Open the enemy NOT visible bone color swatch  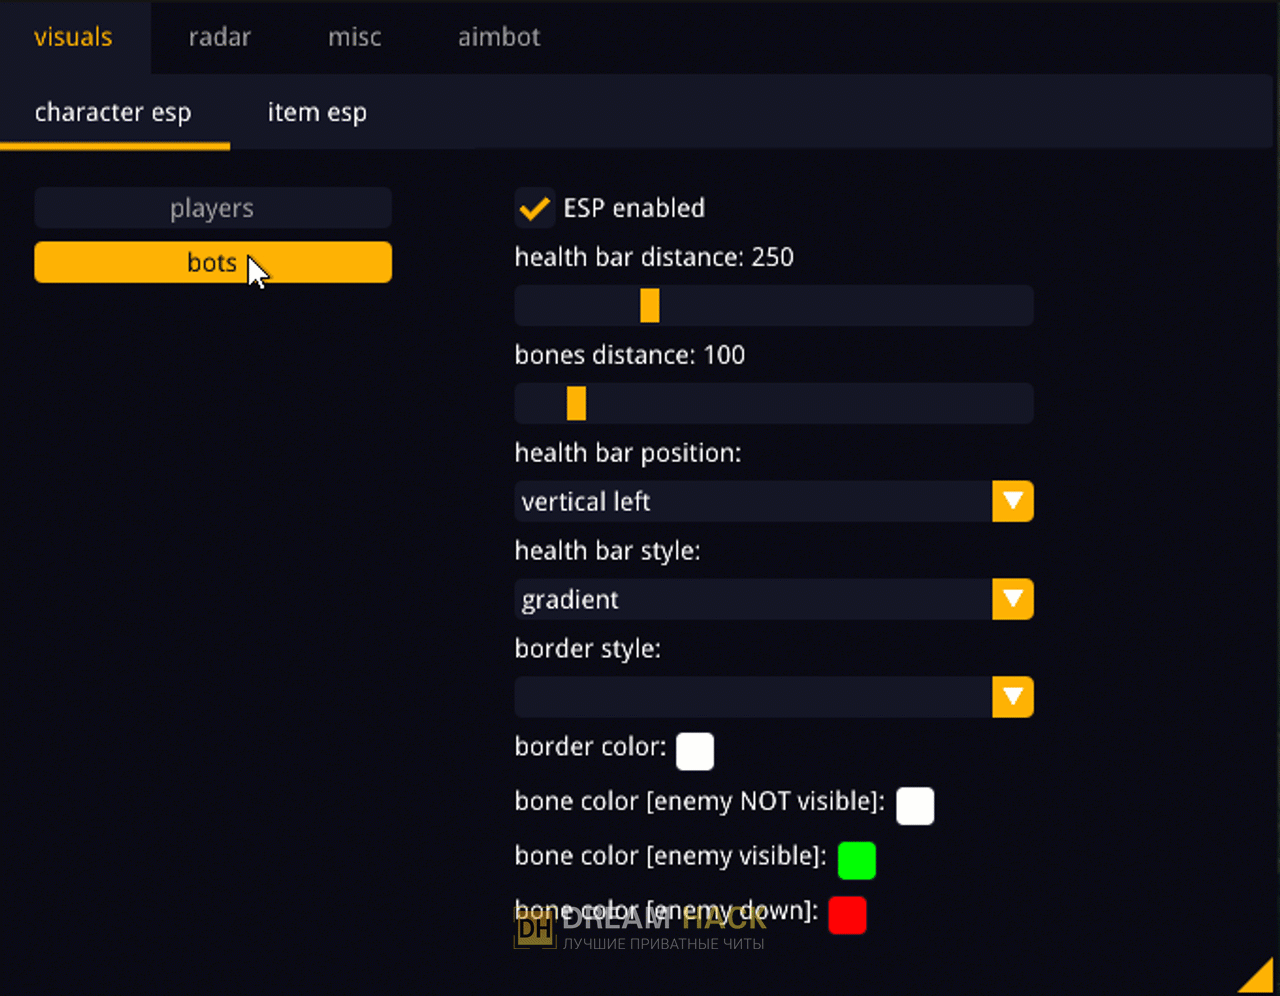coord(915,805)
